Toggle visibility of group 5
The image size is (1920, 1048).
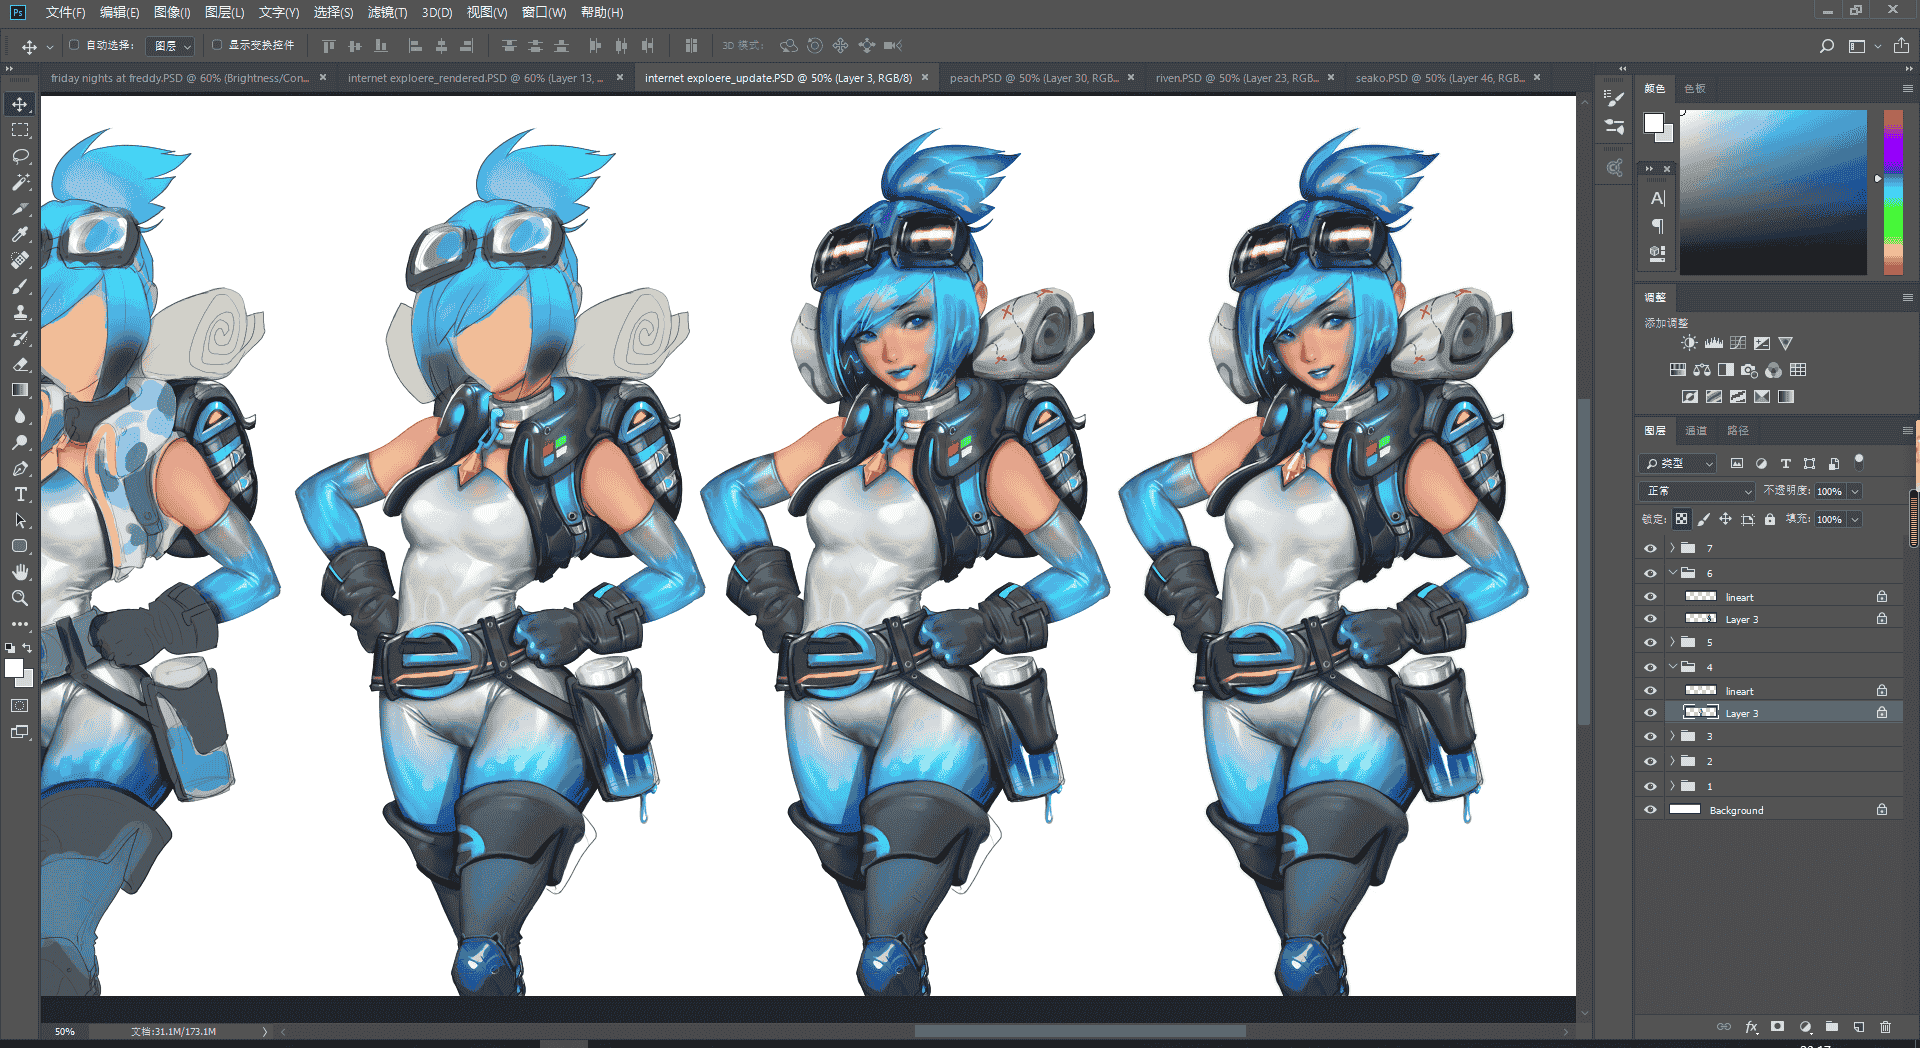click(x=1650, y=642)
